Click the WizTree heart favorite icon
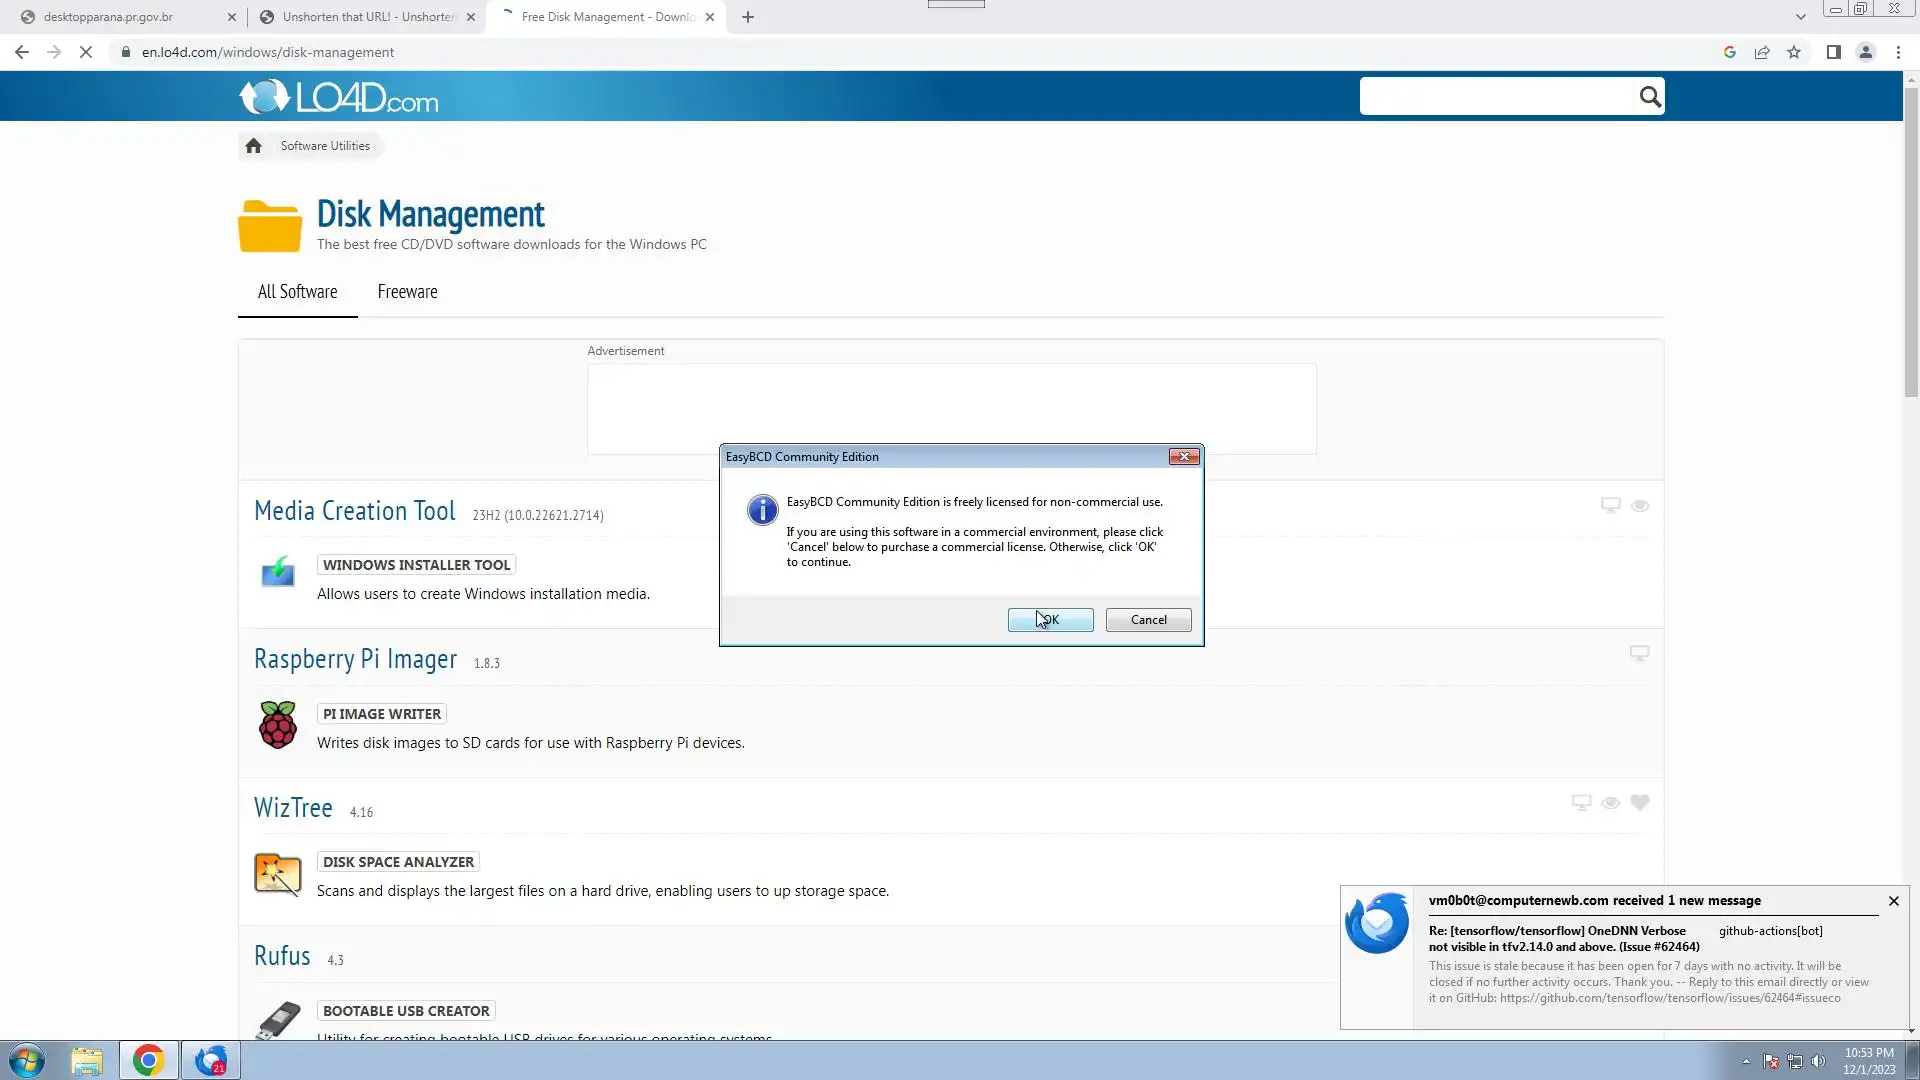 1639,802
